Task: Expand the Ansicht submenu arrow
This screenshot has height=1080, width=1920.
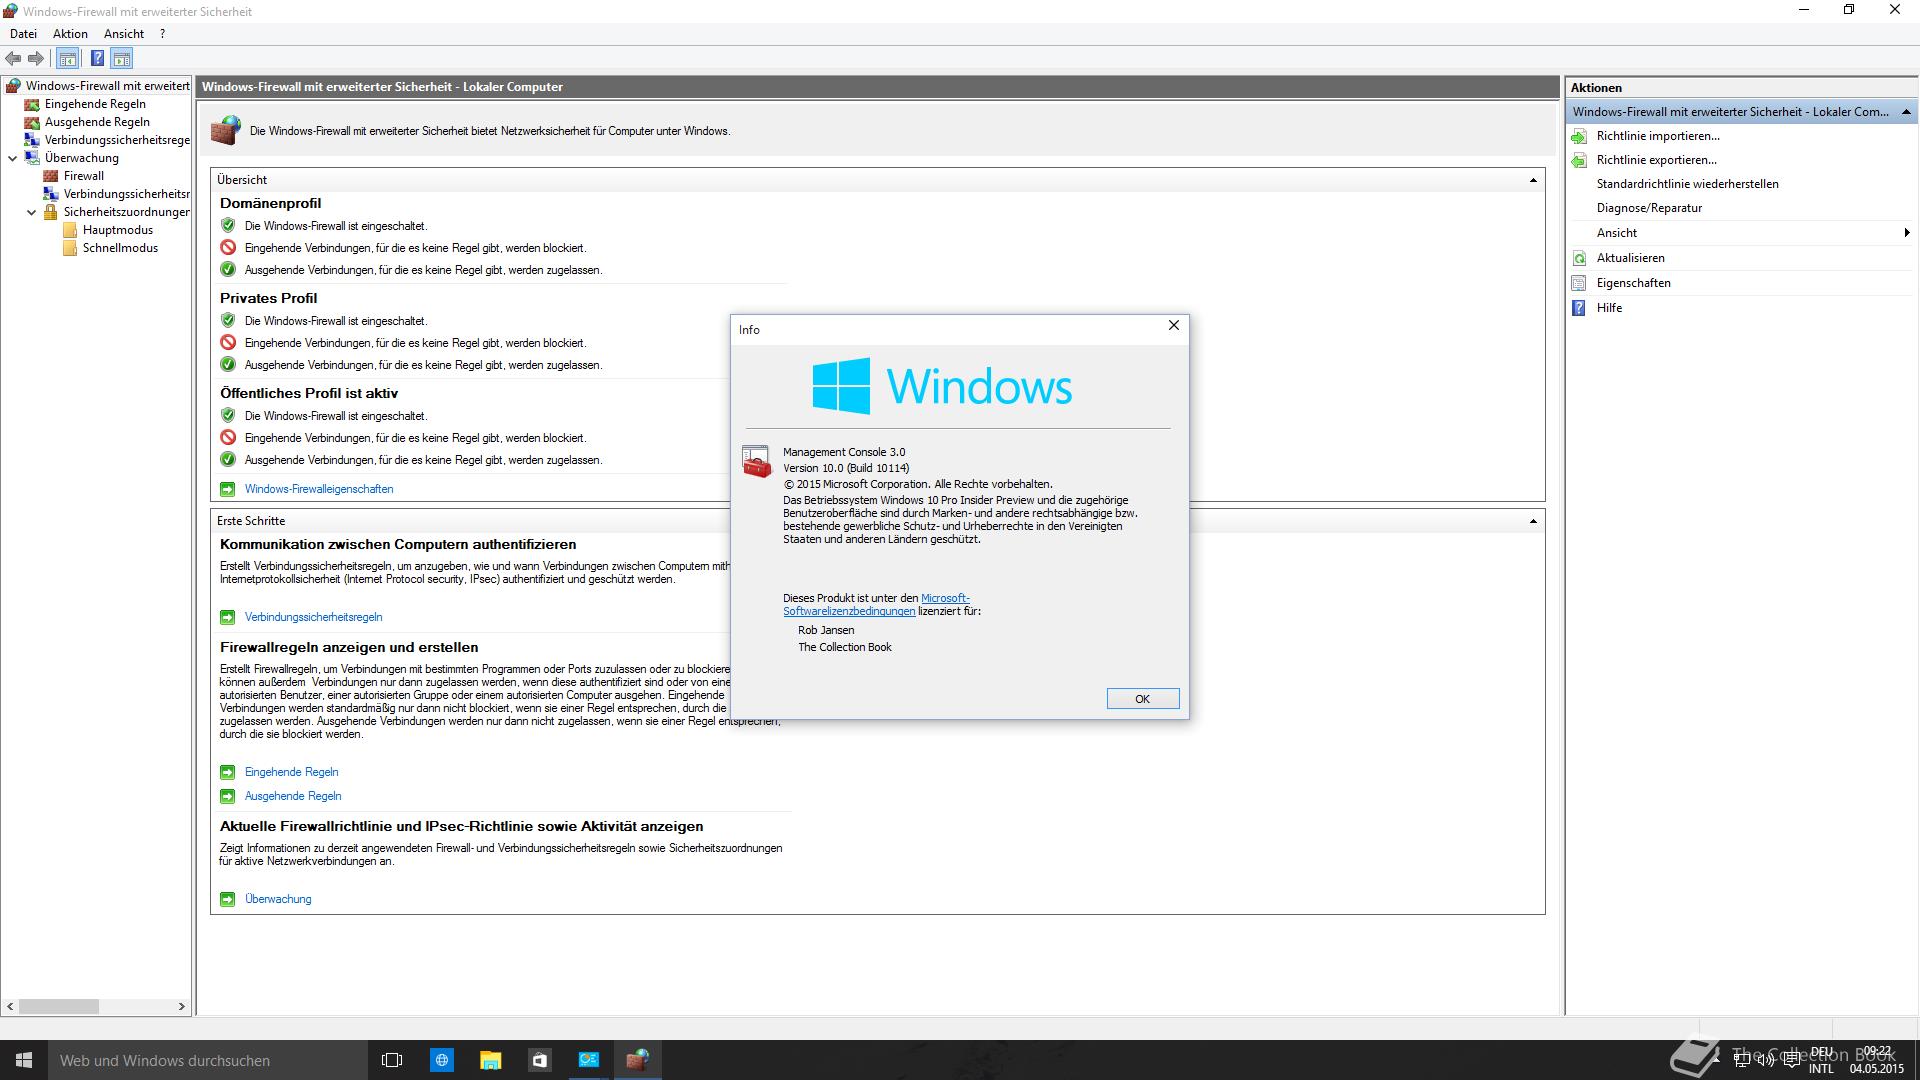Action: (1907, 233)
